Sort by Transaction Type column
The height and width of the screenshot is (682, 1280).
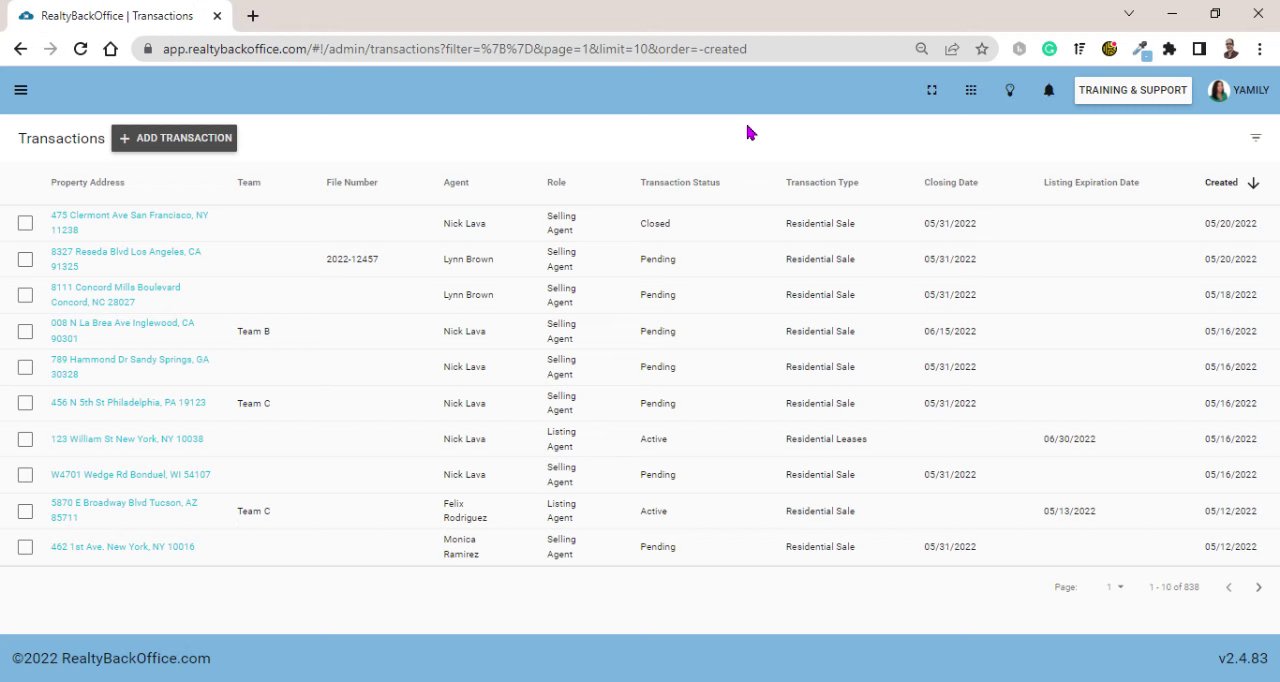tap(822, 183)
